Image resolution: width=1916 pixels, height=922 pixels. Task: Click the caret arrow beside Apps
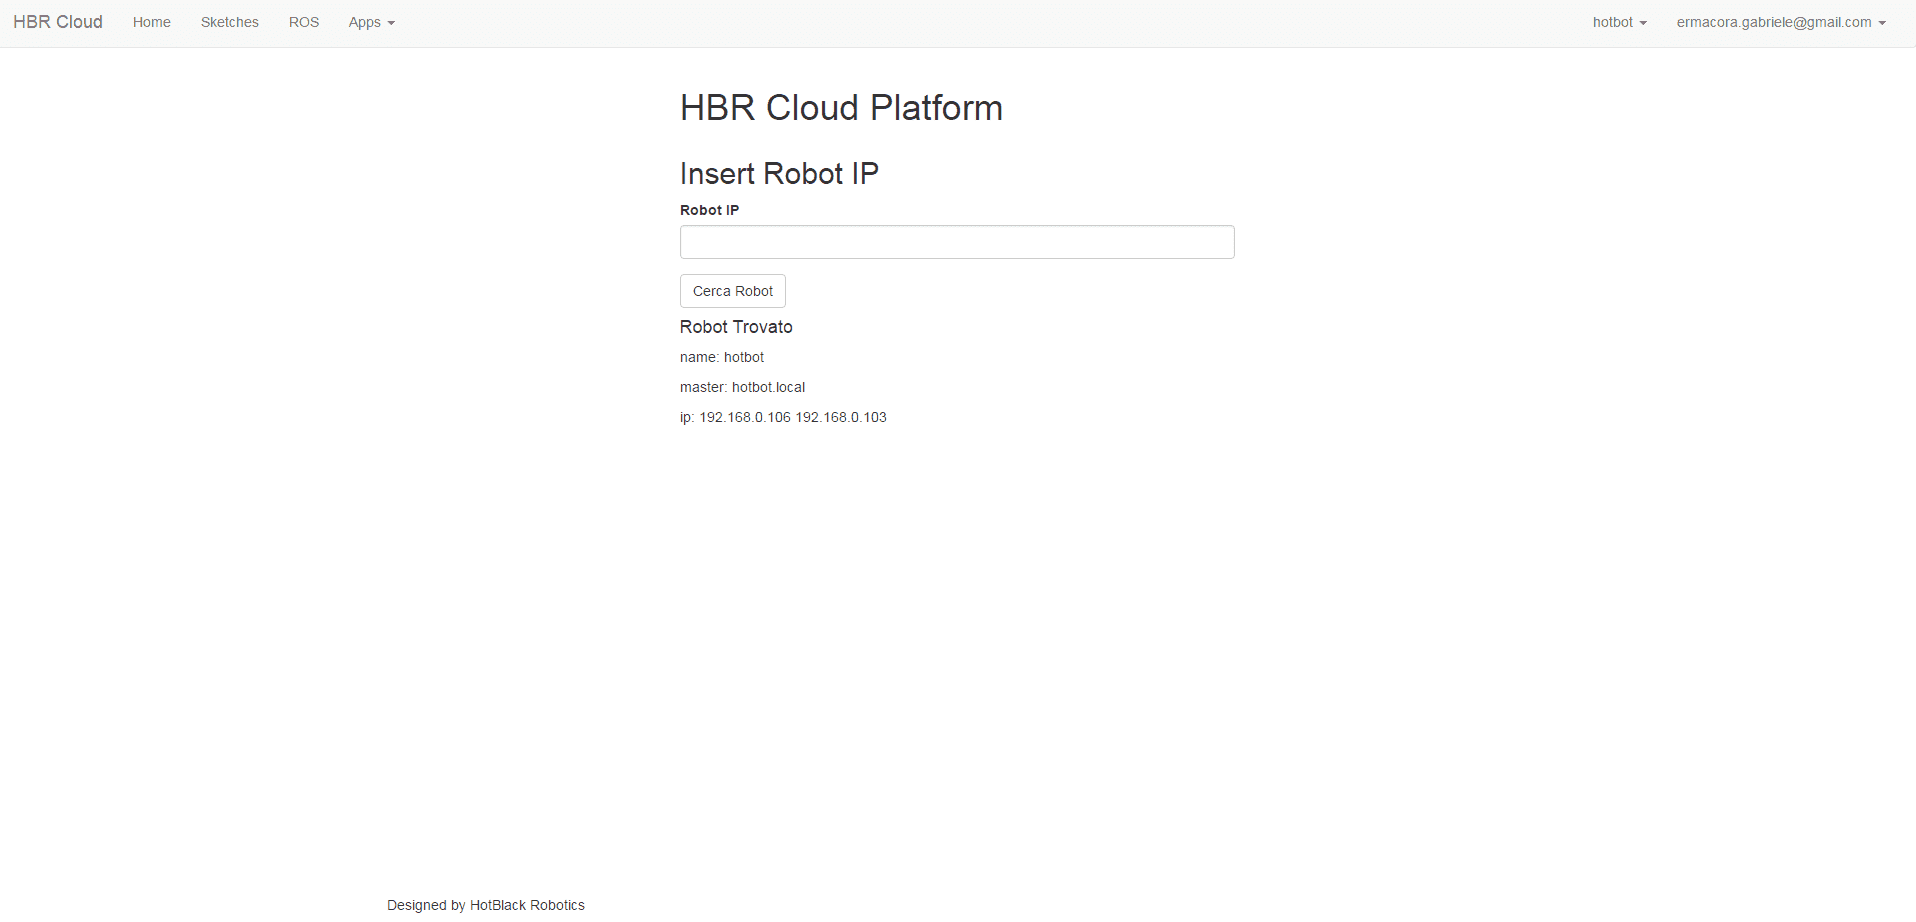(x=391, y=23)
